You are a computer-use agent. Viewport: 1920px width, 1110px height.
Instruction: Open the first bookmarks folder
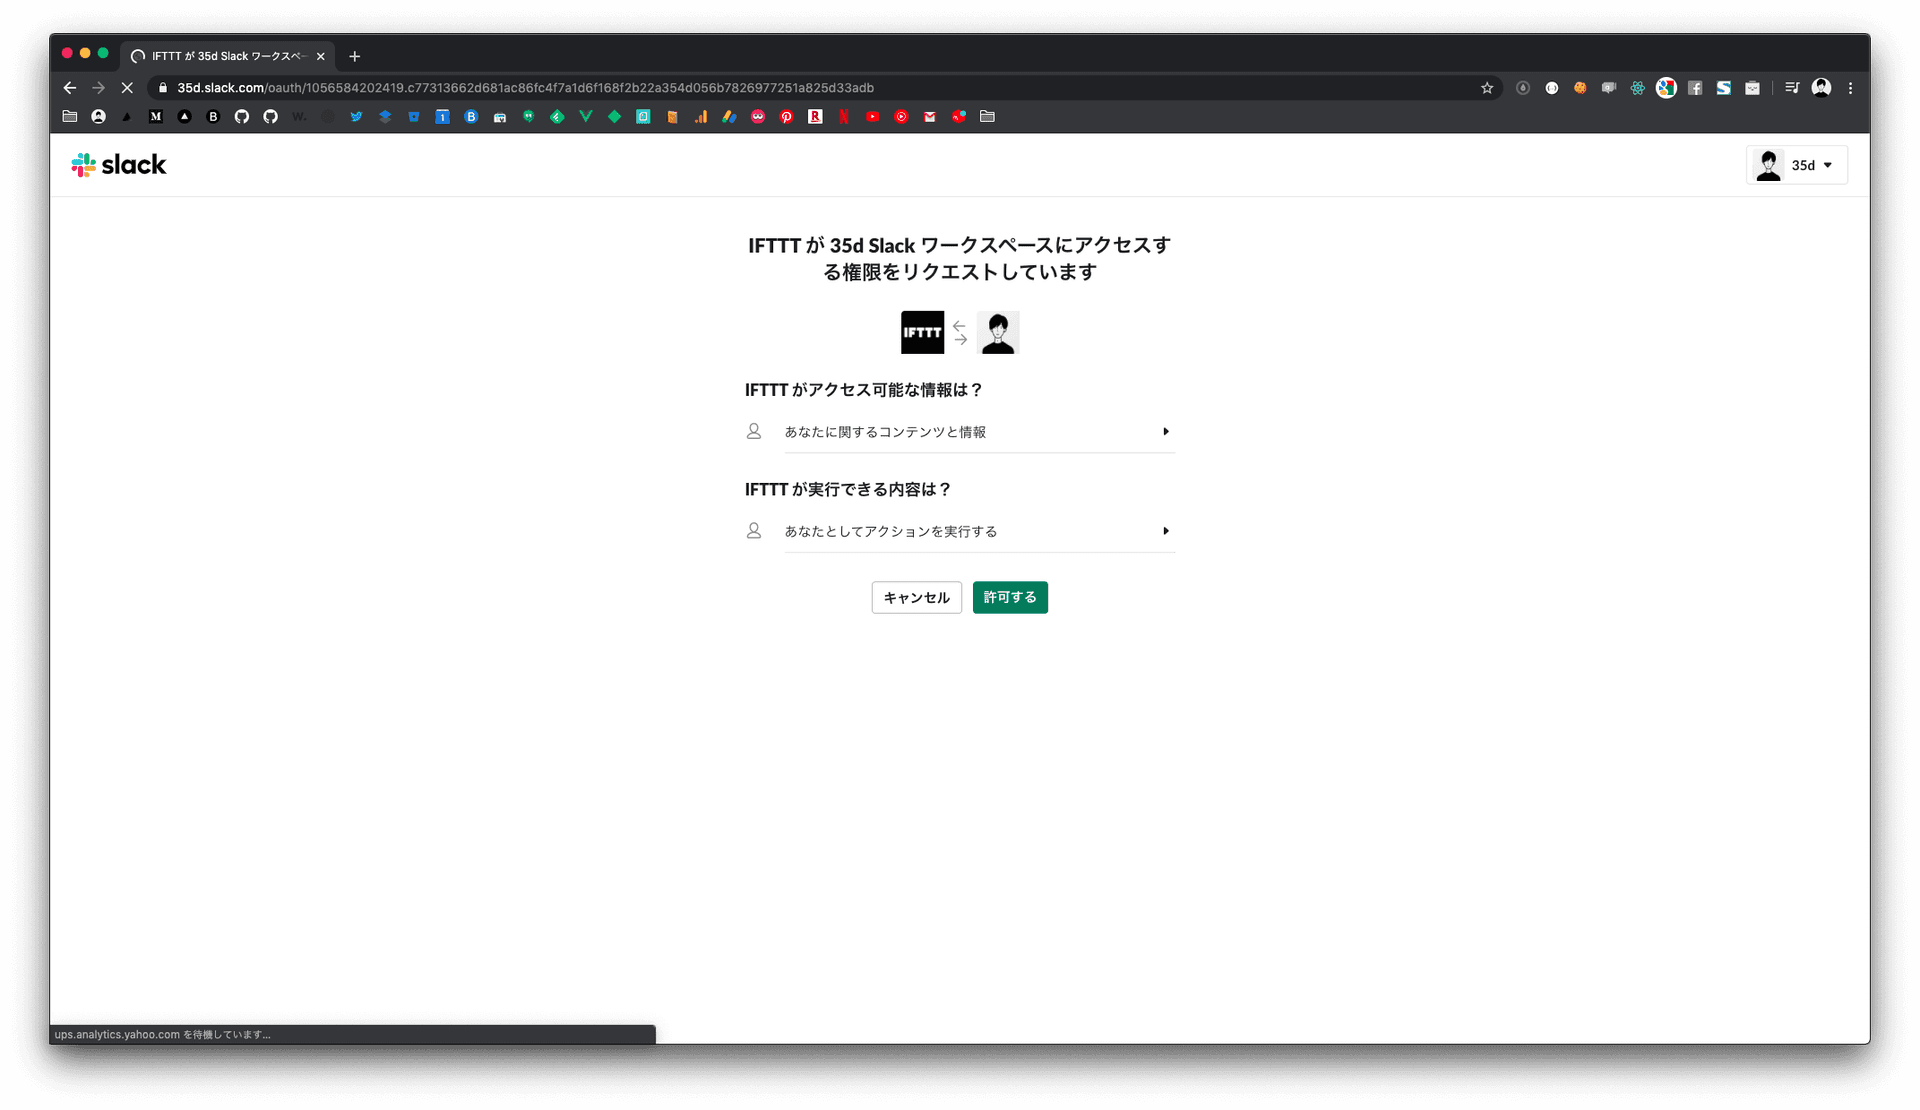click(70, 117)
